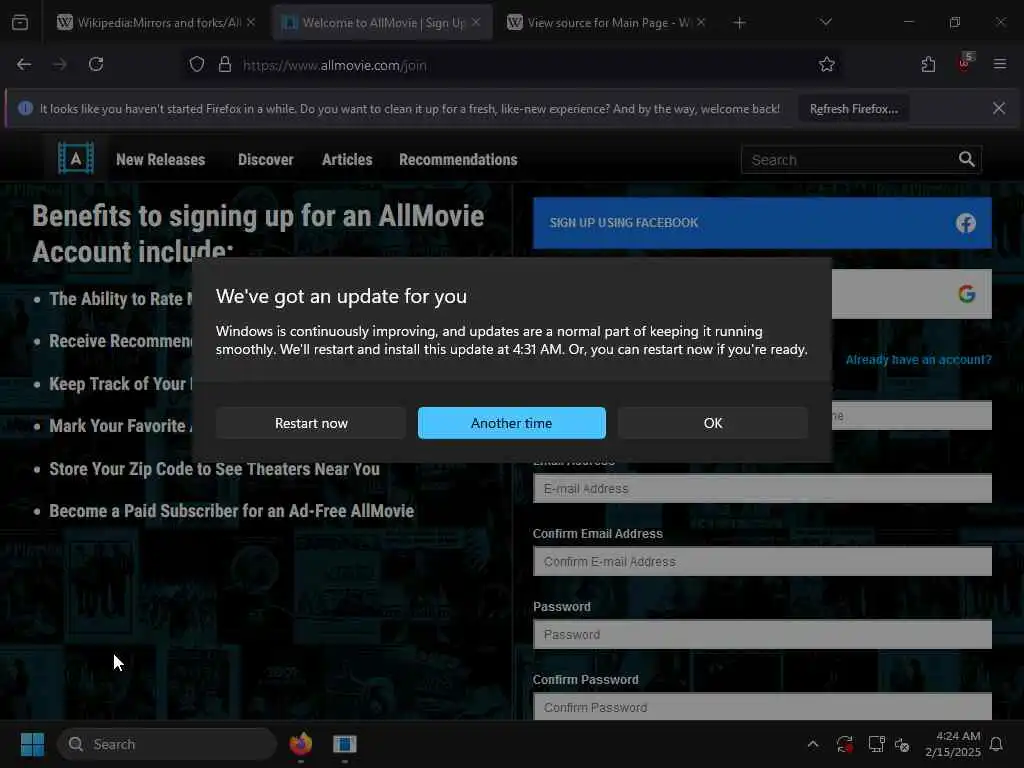This screenshot has width=1024, height=768.
Task: Click Store Your Zip Code to See Theaters
Action: point(214,469)
